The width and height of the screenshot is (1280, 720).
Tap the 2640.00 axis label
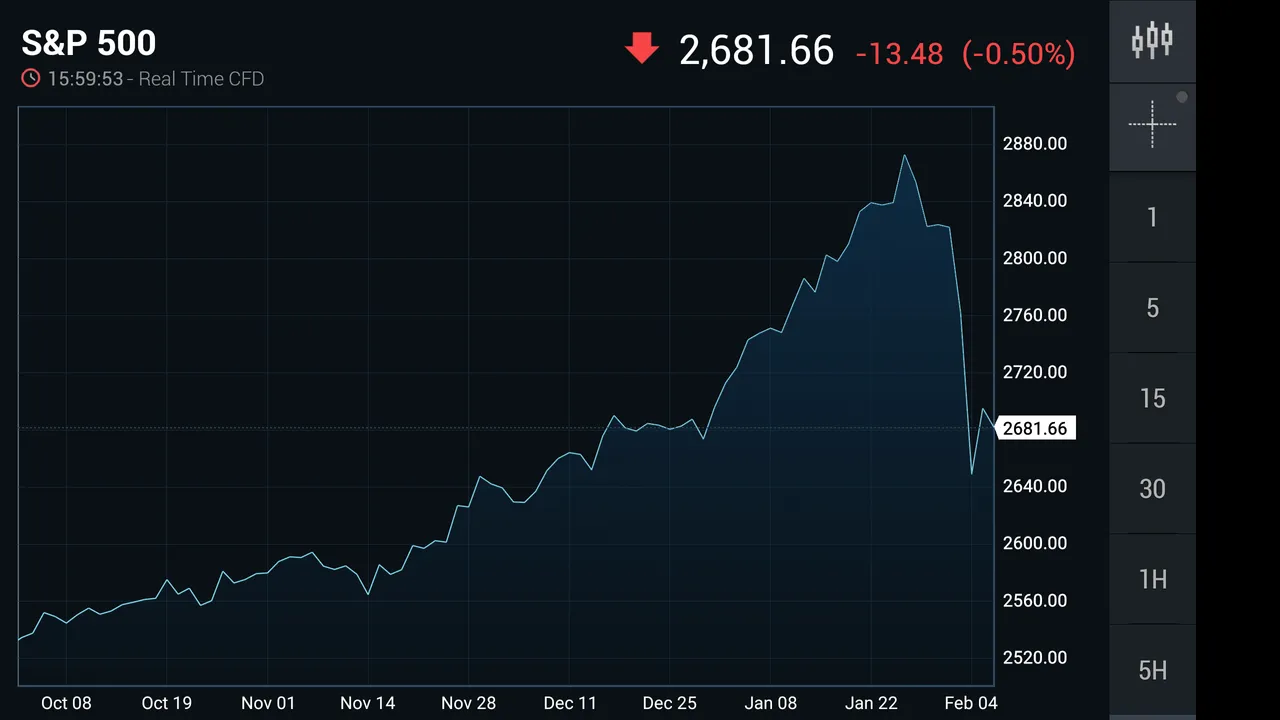click(x=1035, y=486)
